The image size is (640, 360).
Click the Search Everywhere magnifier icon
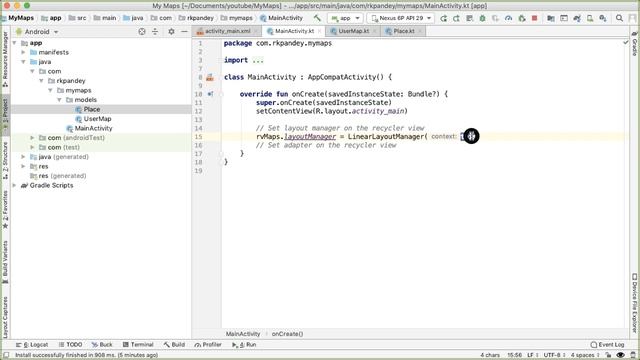coord(619,18)
